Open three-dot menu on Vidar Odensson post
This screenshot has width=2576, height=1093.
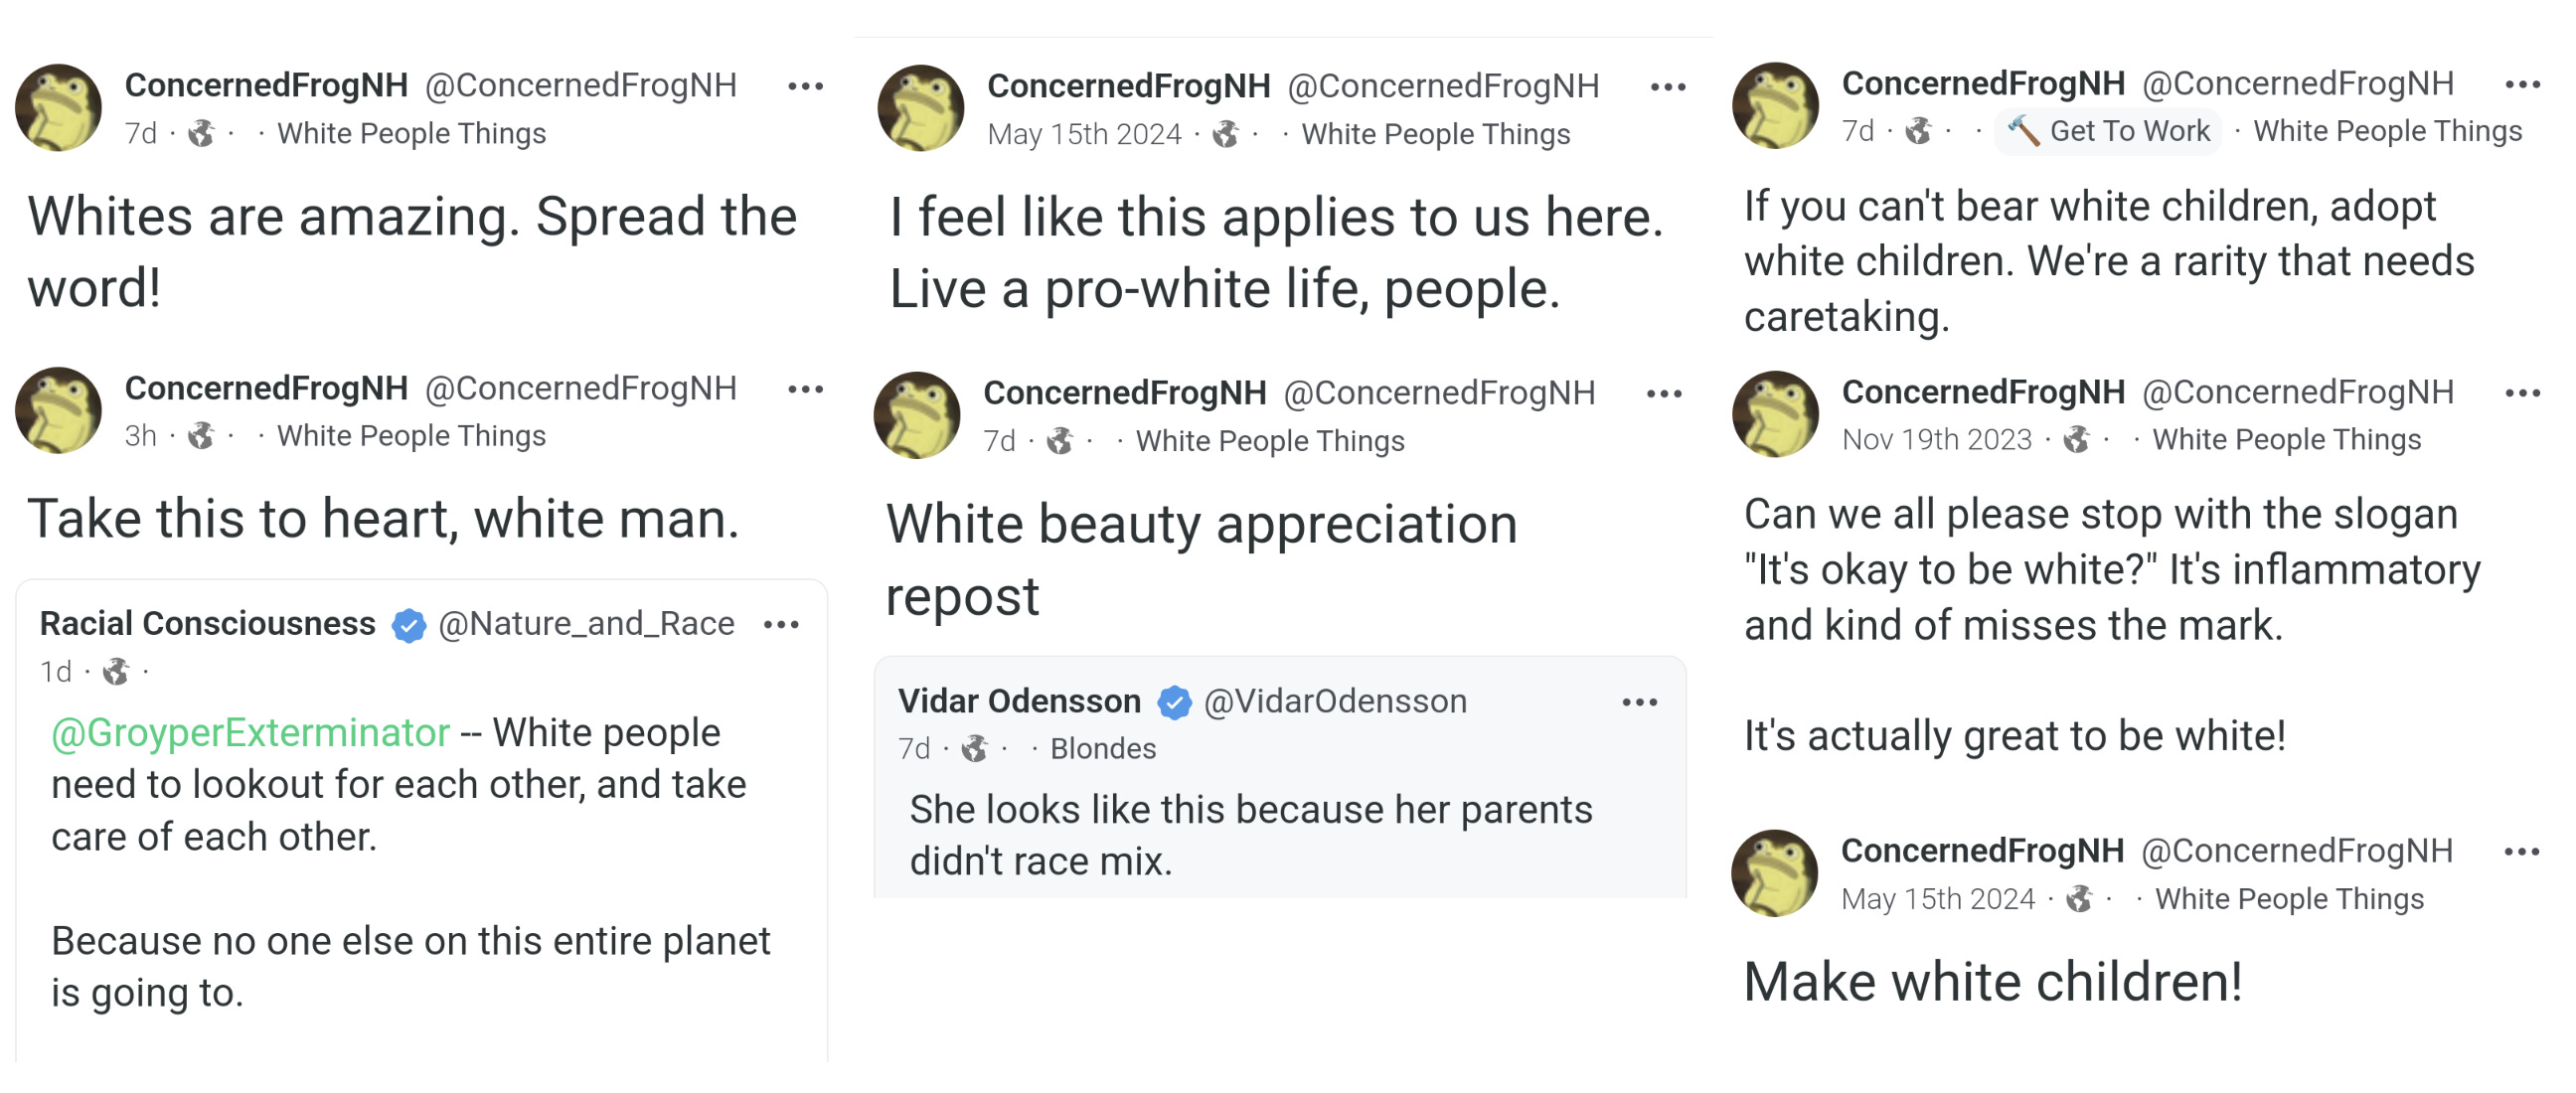click(1640, 703)
